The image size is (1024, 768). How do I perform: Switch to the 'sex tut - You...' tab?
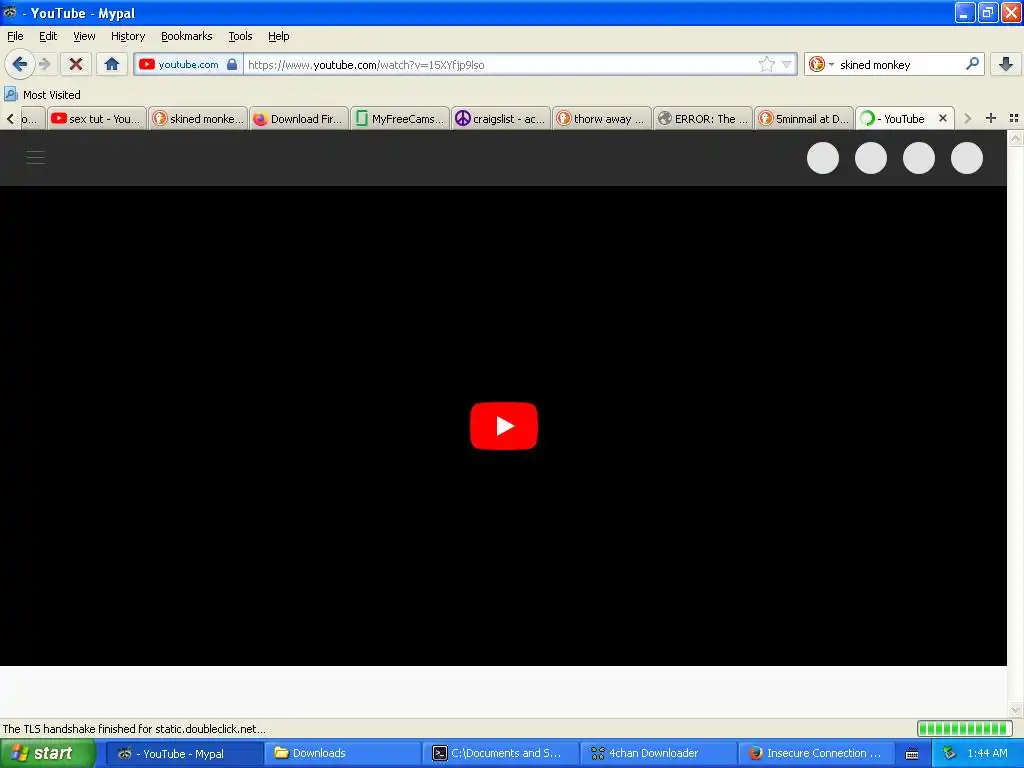pos(97,119)
